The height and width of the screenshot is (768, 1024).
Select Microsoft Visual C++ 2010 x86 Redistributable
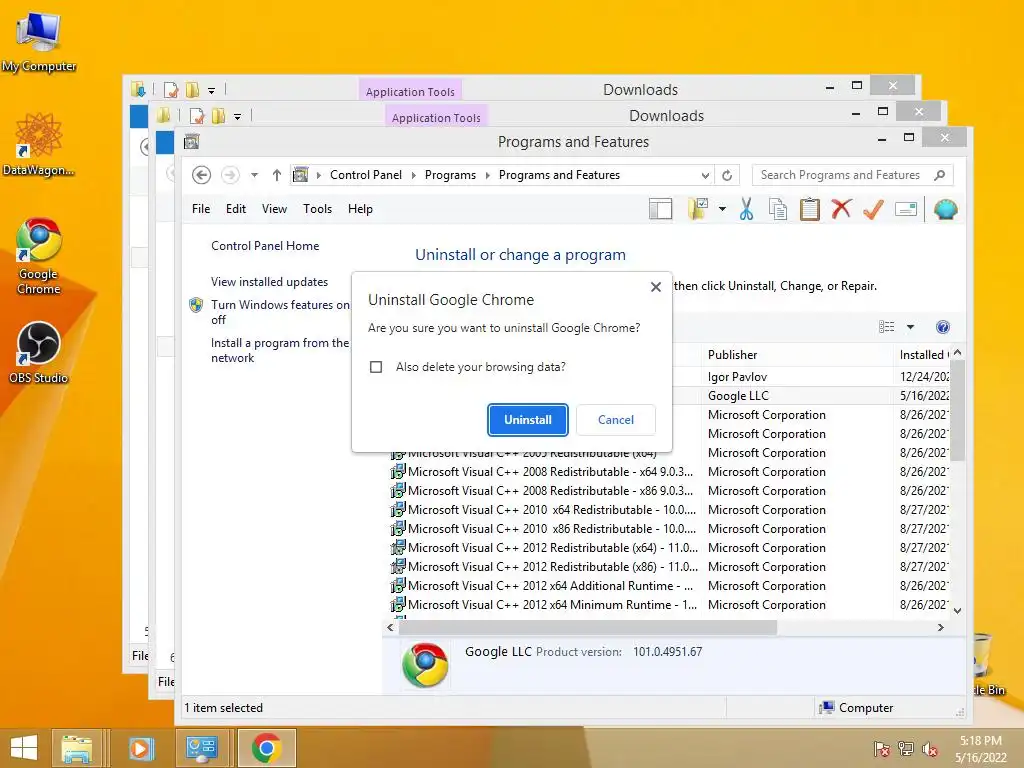click(x=543, y=529)
